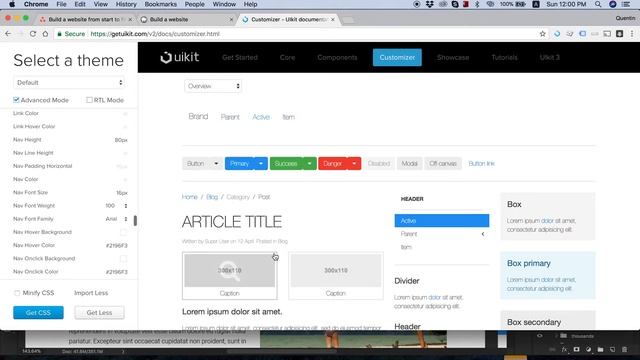Expand the Danger button dropdown arrow
640x360 pixels.
(354, 164)
